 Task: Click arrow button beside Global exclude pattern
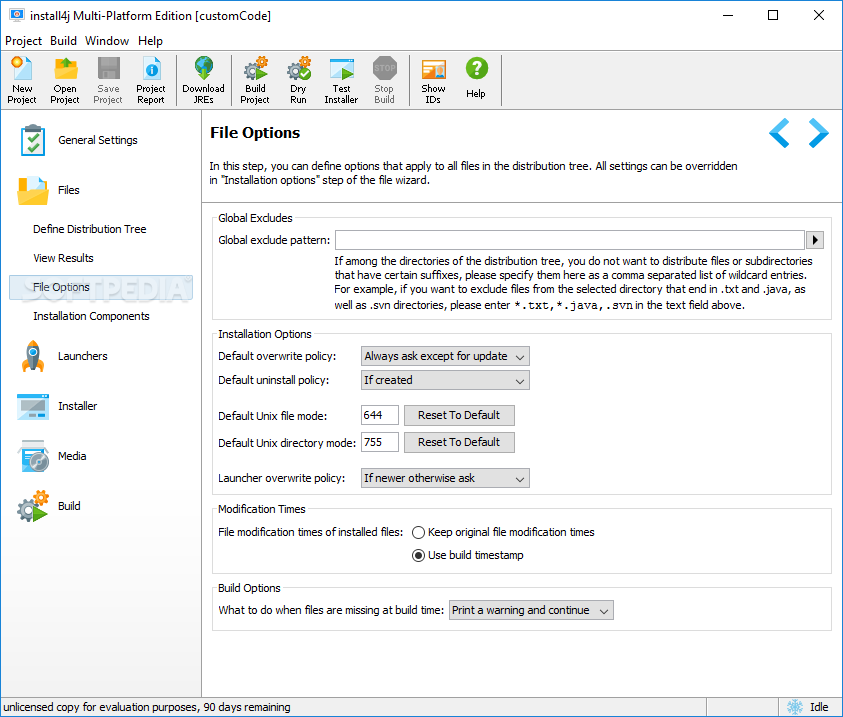(x=815, y=240)
